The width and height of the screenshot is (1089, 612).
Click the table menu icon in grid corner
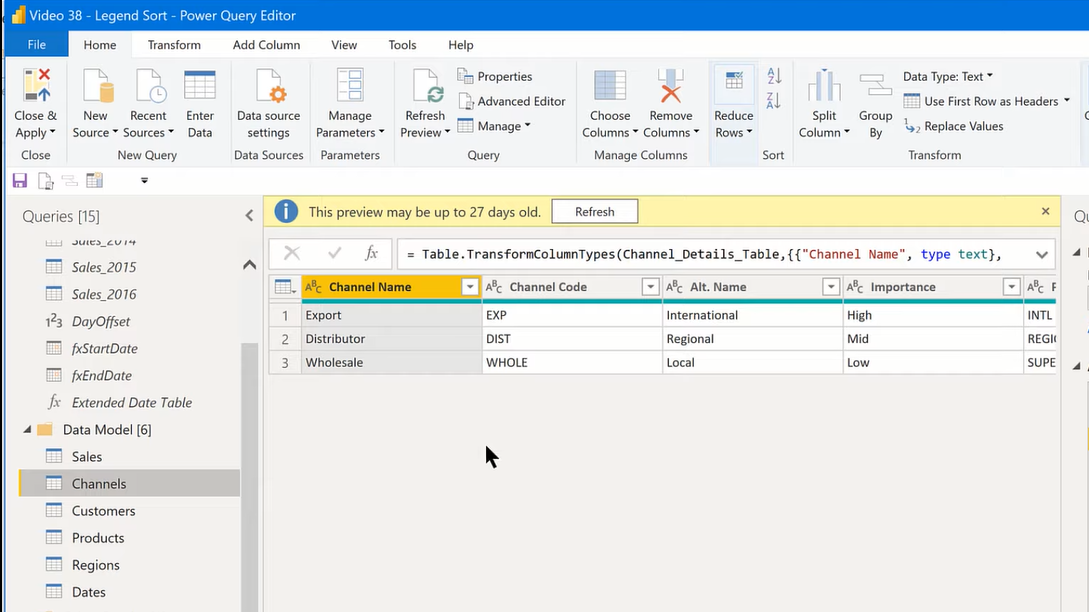pos(285,287)
